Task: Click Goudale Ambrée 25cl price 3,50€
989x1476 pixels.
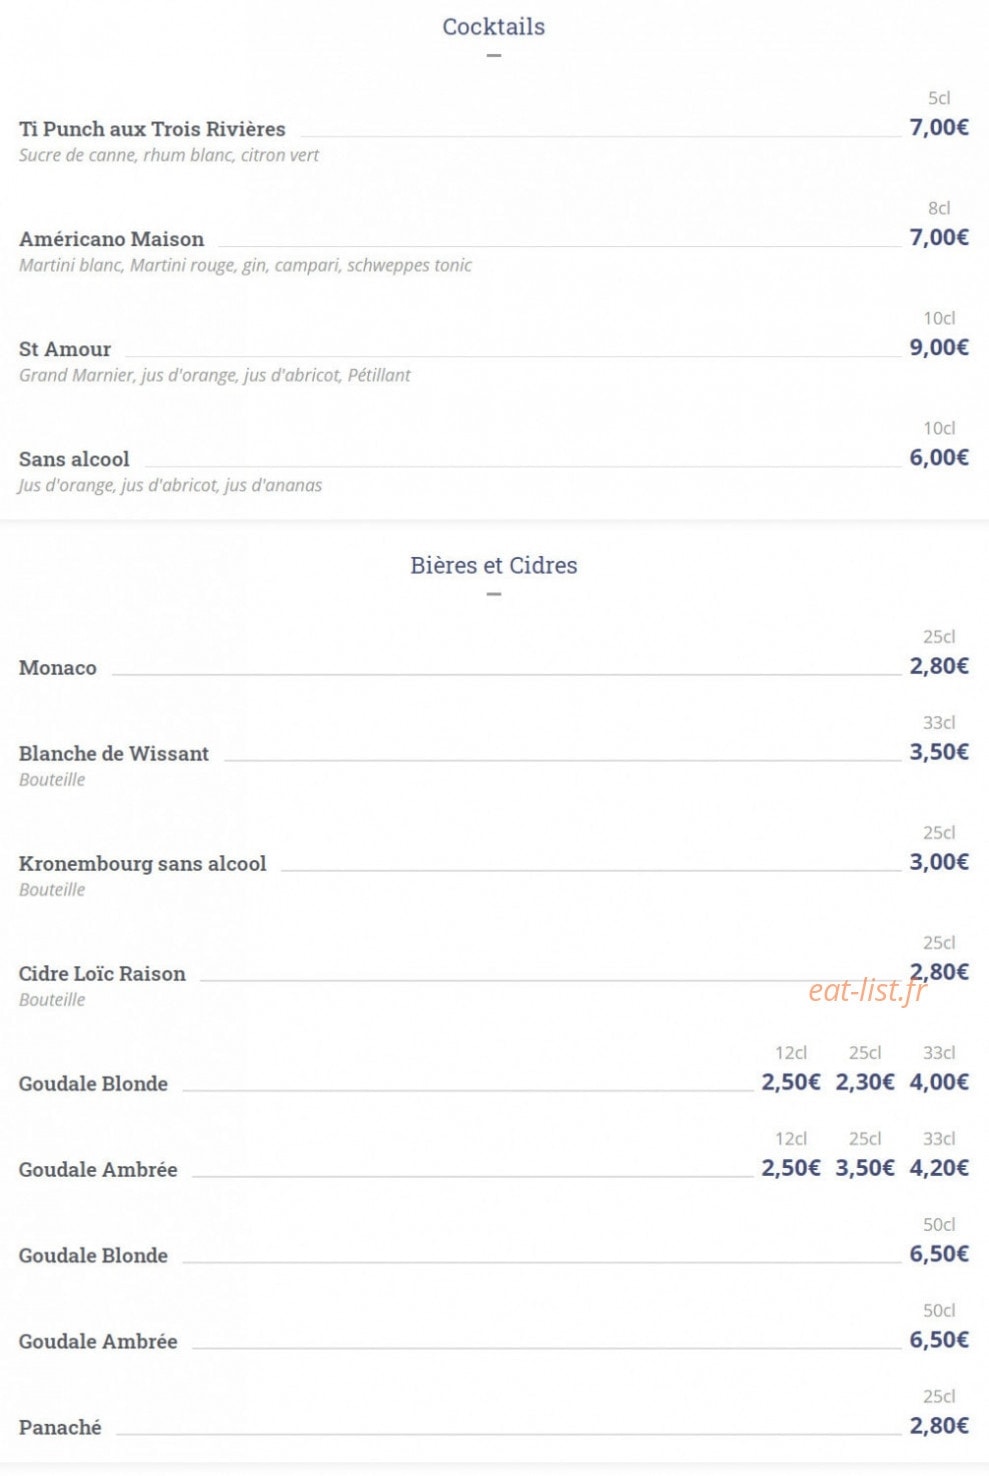Action: coord(865,1168)
